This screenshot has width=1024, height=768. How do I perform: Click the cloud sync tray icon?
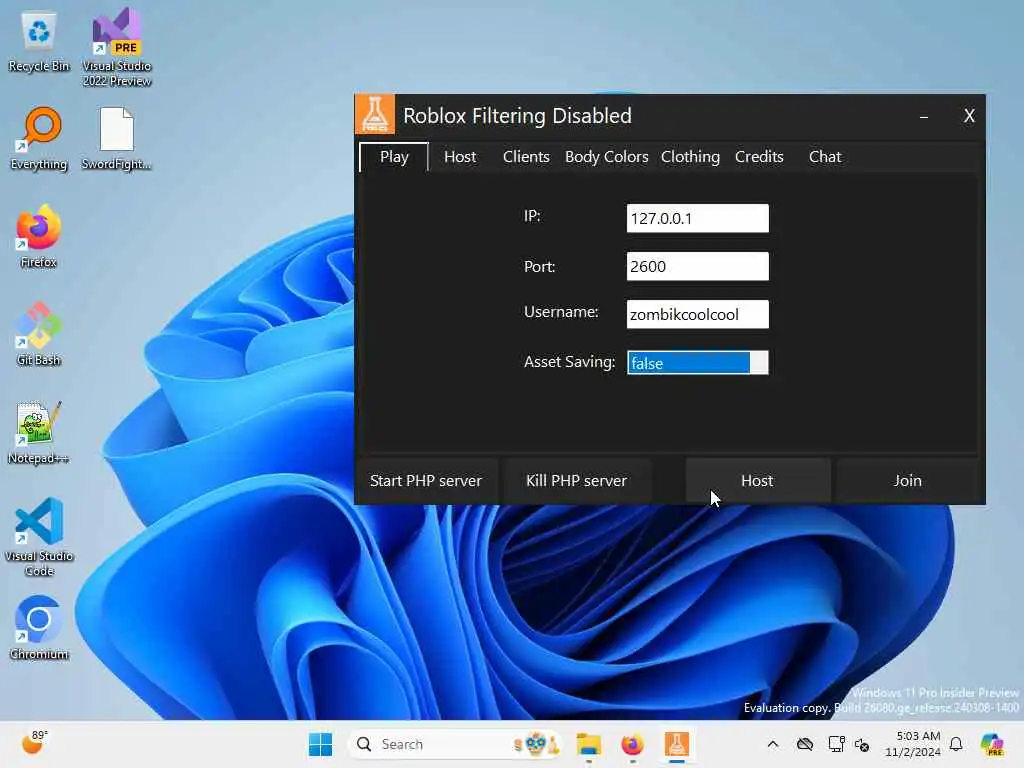point(805,744)
